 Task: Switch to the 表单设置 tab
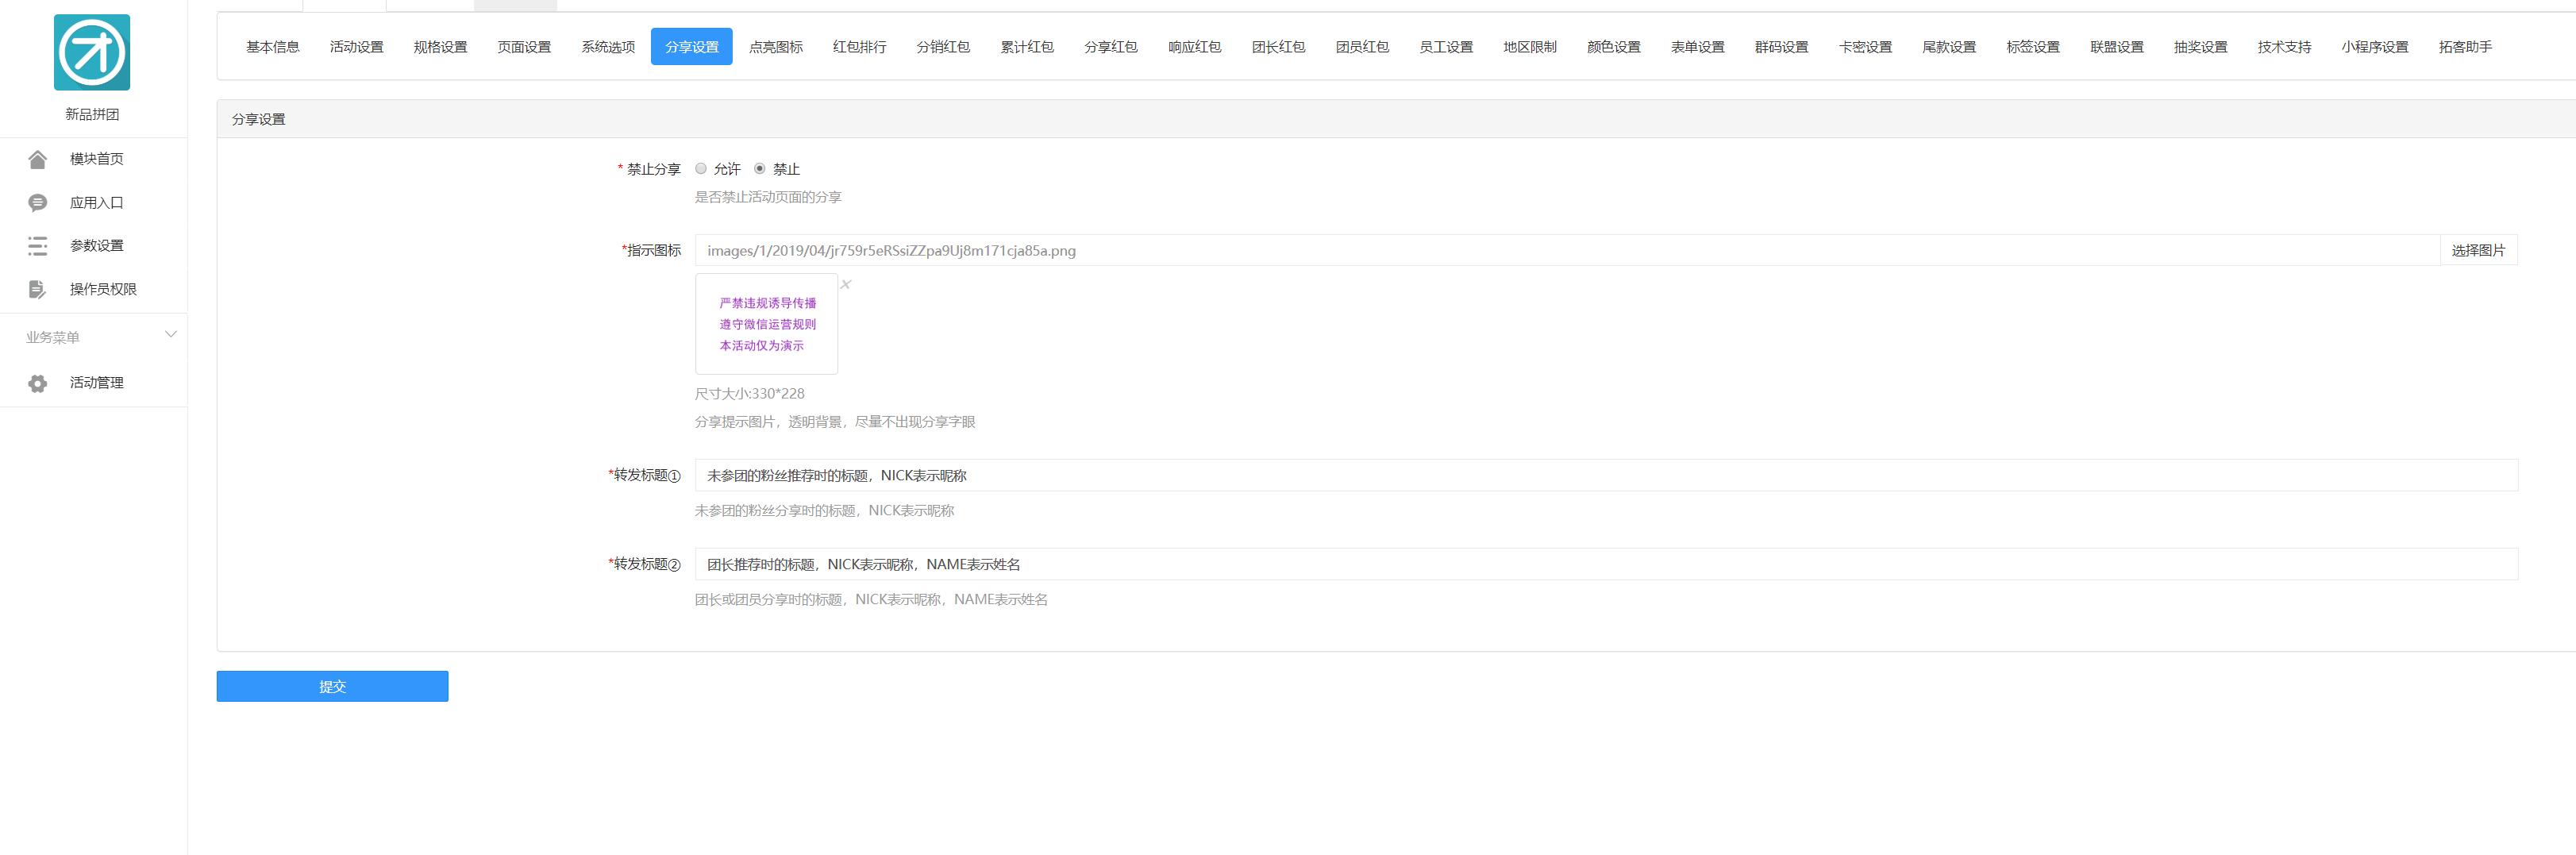[x=1698, y=47]
